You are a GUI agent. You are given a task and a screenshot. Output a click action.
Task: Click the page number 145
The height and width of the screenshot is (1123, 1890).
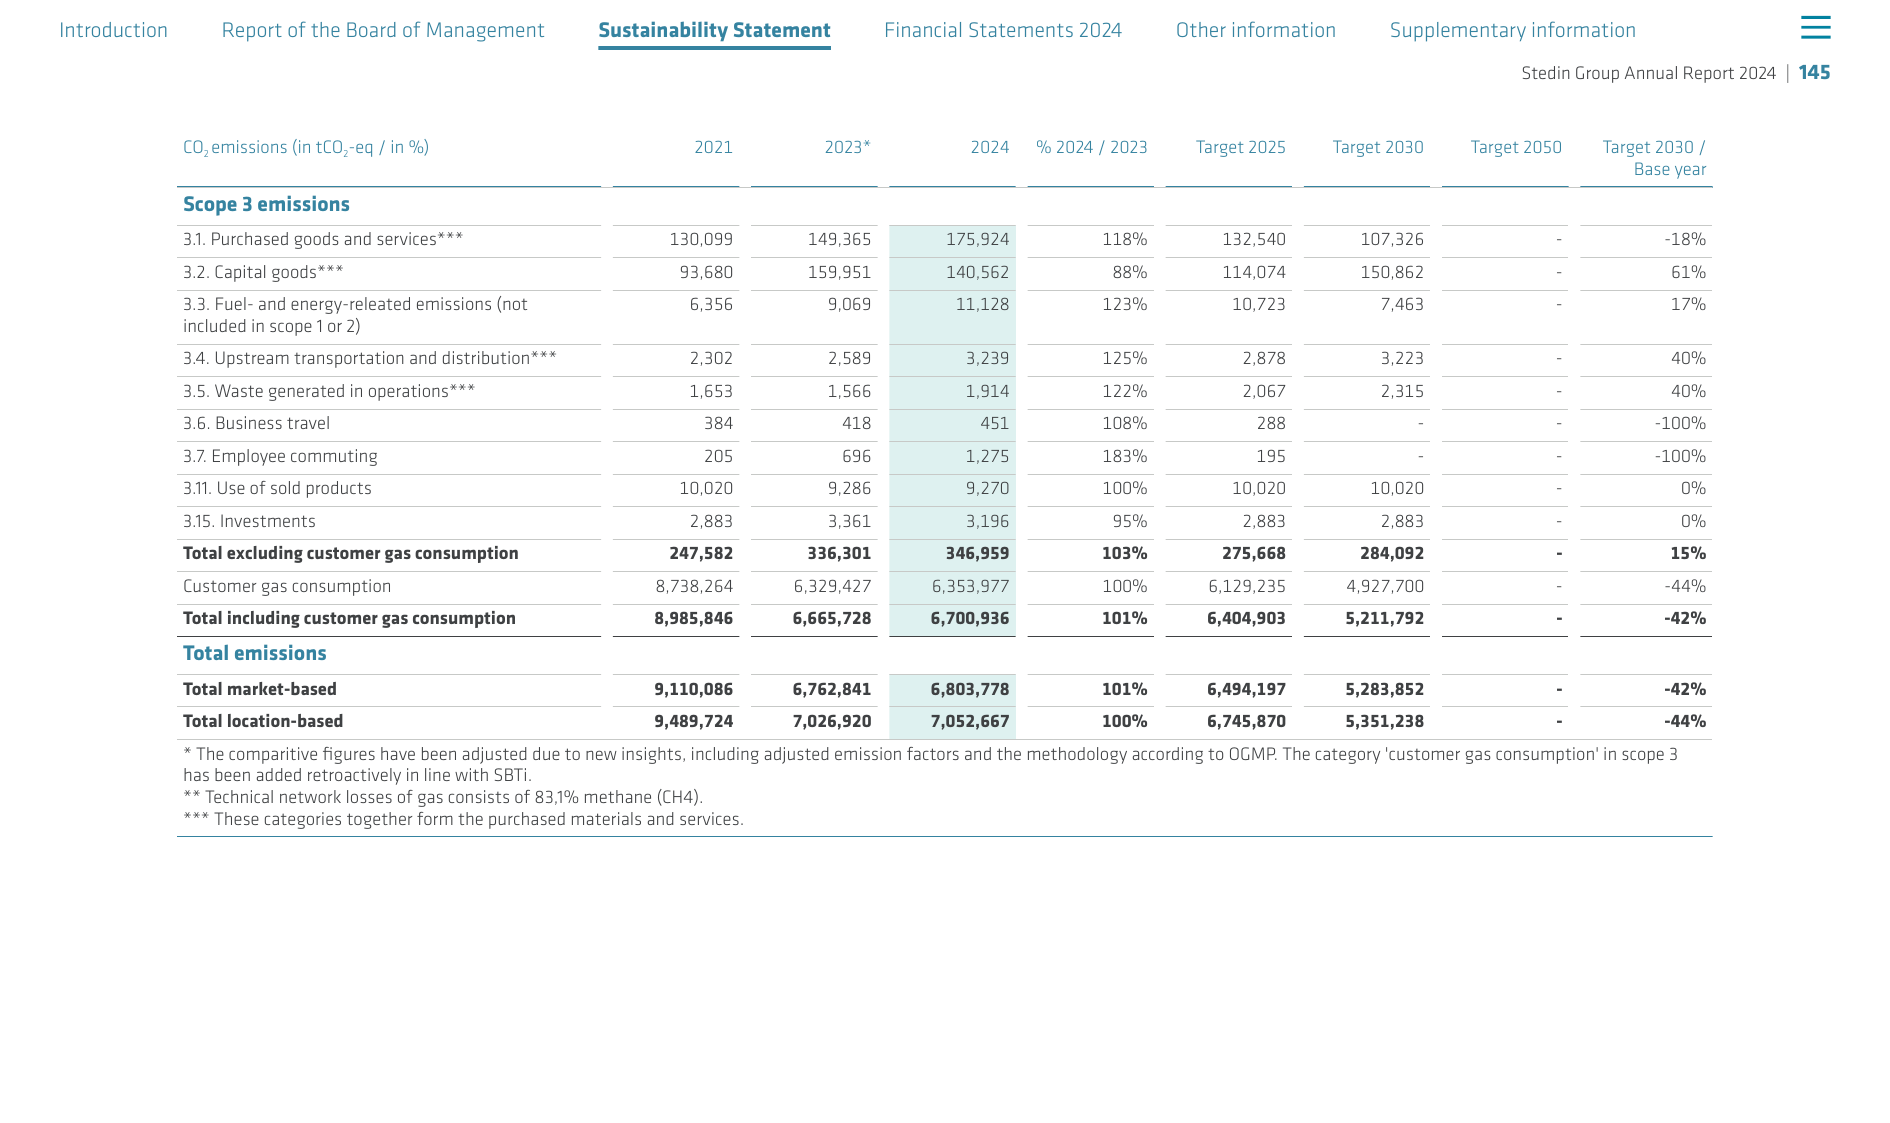click(x=1814, y=72)
